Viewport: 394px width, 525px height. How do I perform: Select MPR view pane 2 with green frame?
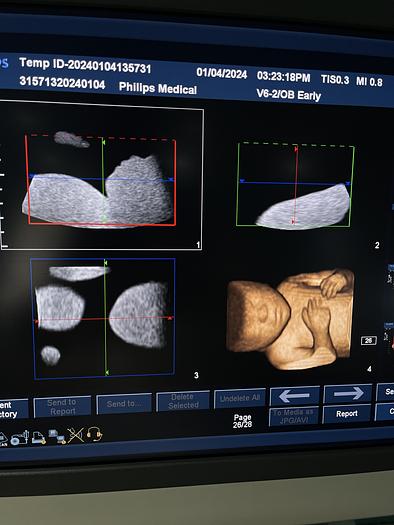pos(295,186)
